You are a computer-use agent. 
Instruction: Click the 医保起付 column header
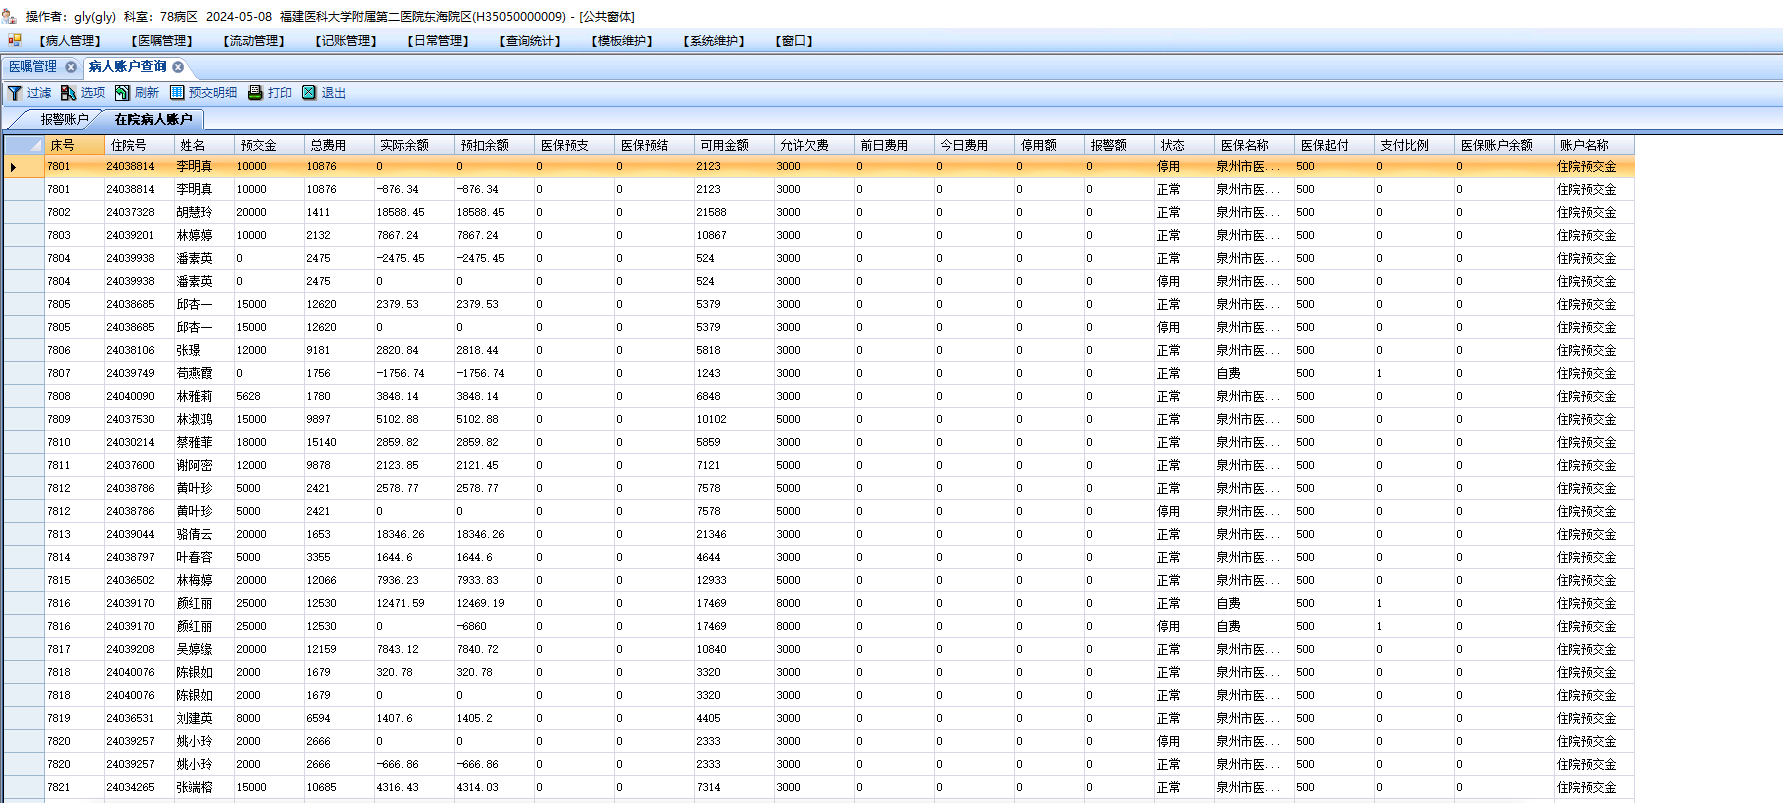[1334, 145]
